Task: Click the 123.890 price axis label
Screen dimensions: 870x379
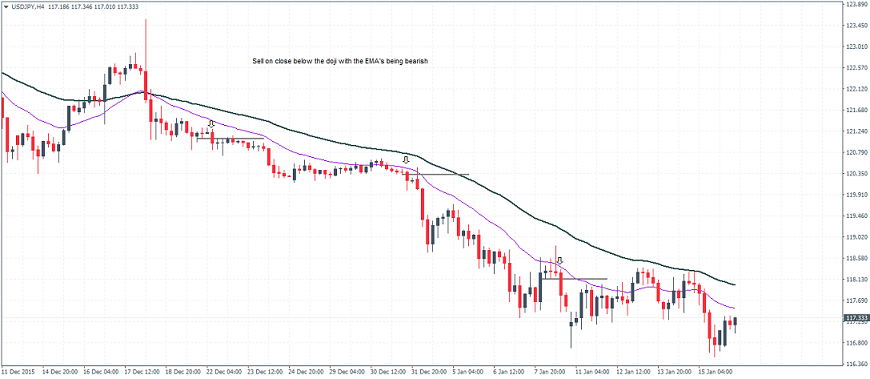Action: (858, 4)
